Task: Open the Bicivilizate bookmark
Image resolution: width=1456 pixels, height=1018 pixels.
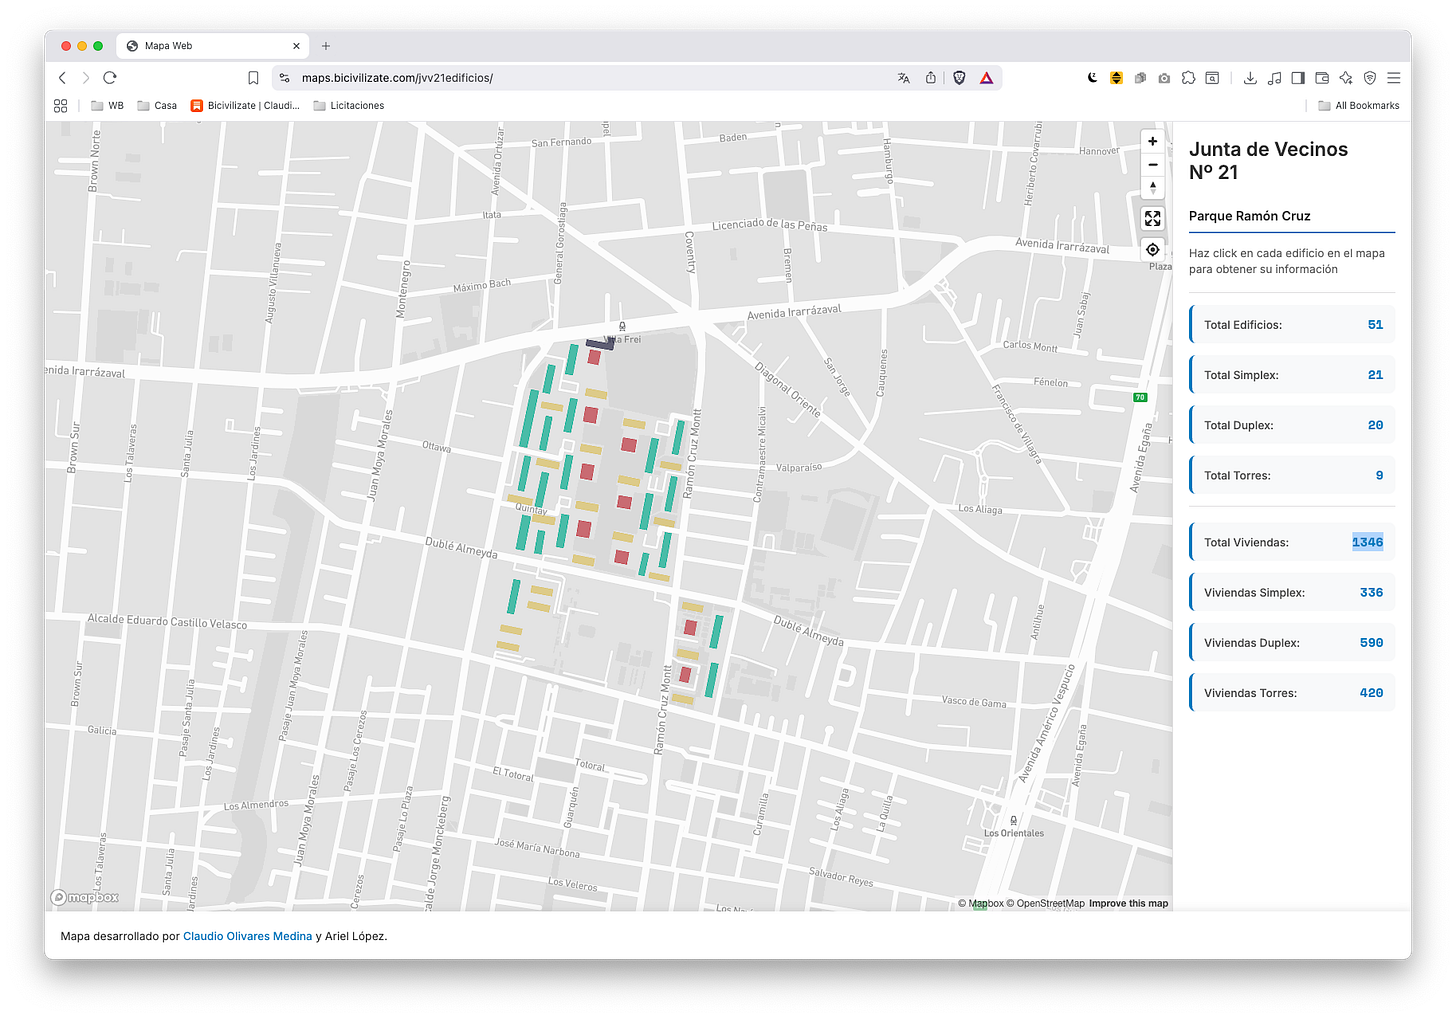Action: point(245,106)
